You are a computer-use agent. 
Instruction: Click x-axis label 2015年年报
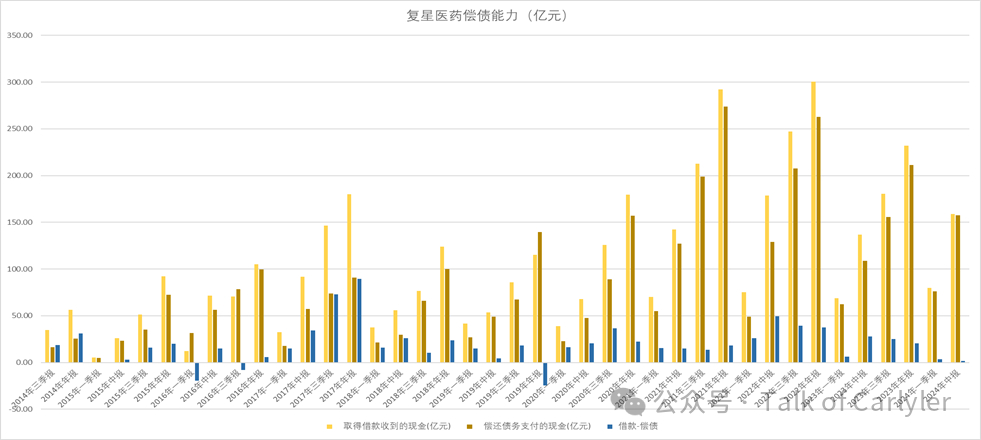point(153,384)
